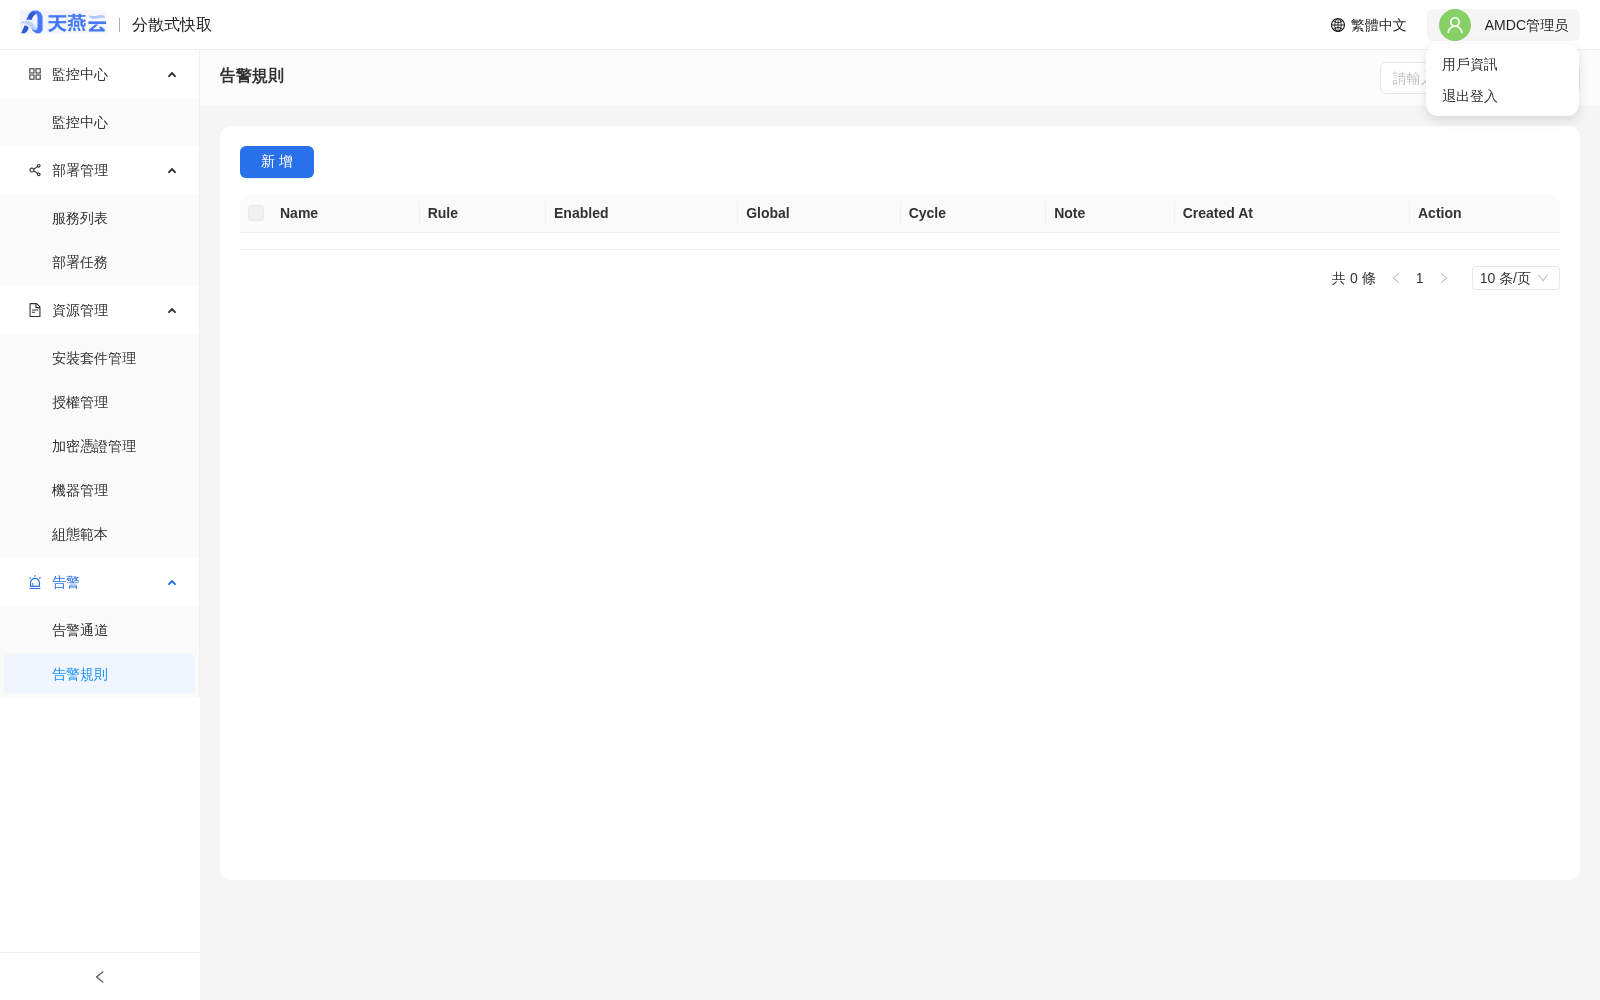Click the 部署管理 share icon
This screenshot has width=1600, height=1000.
coord(35,170)
